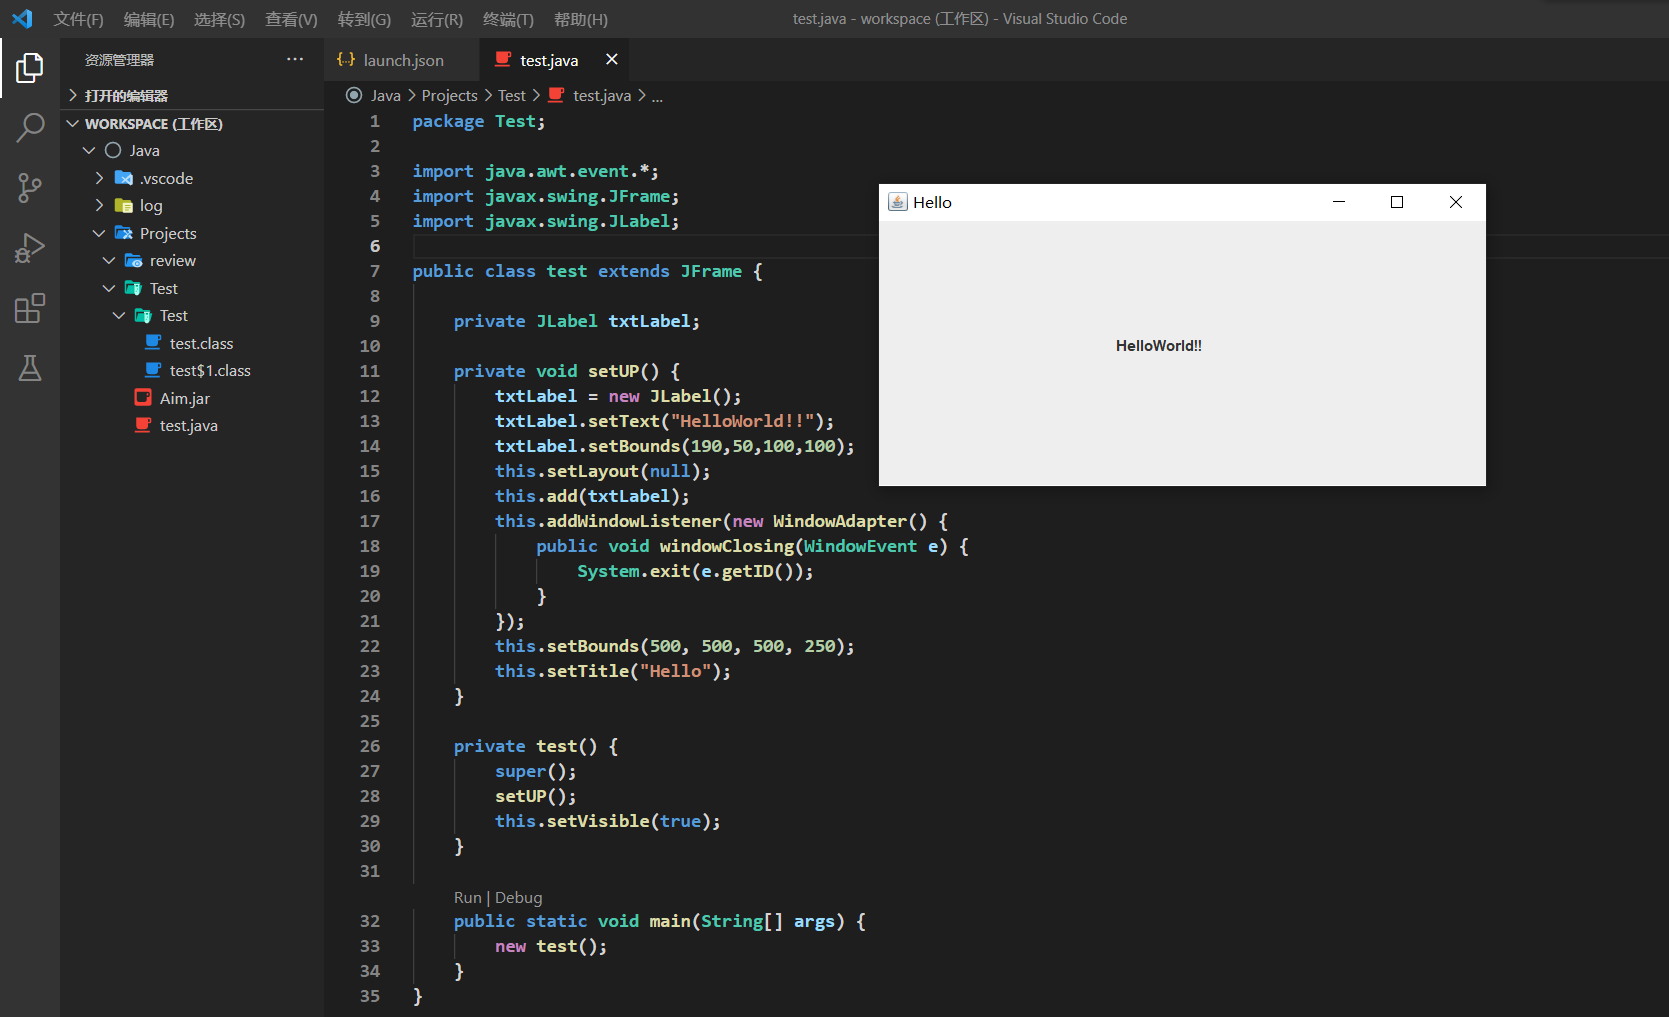Open the explorer panel more actions menu

tap(295, 59)
